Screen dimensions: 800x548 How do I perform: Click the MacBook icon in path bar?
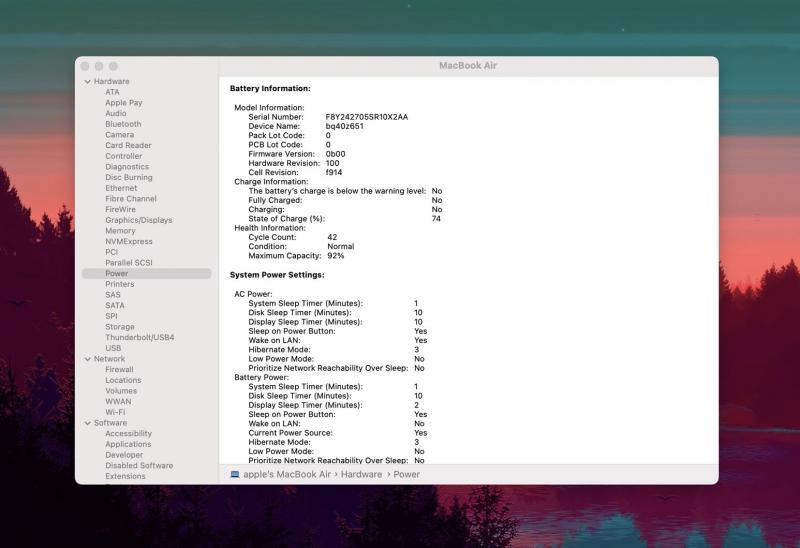pos(235,475)
